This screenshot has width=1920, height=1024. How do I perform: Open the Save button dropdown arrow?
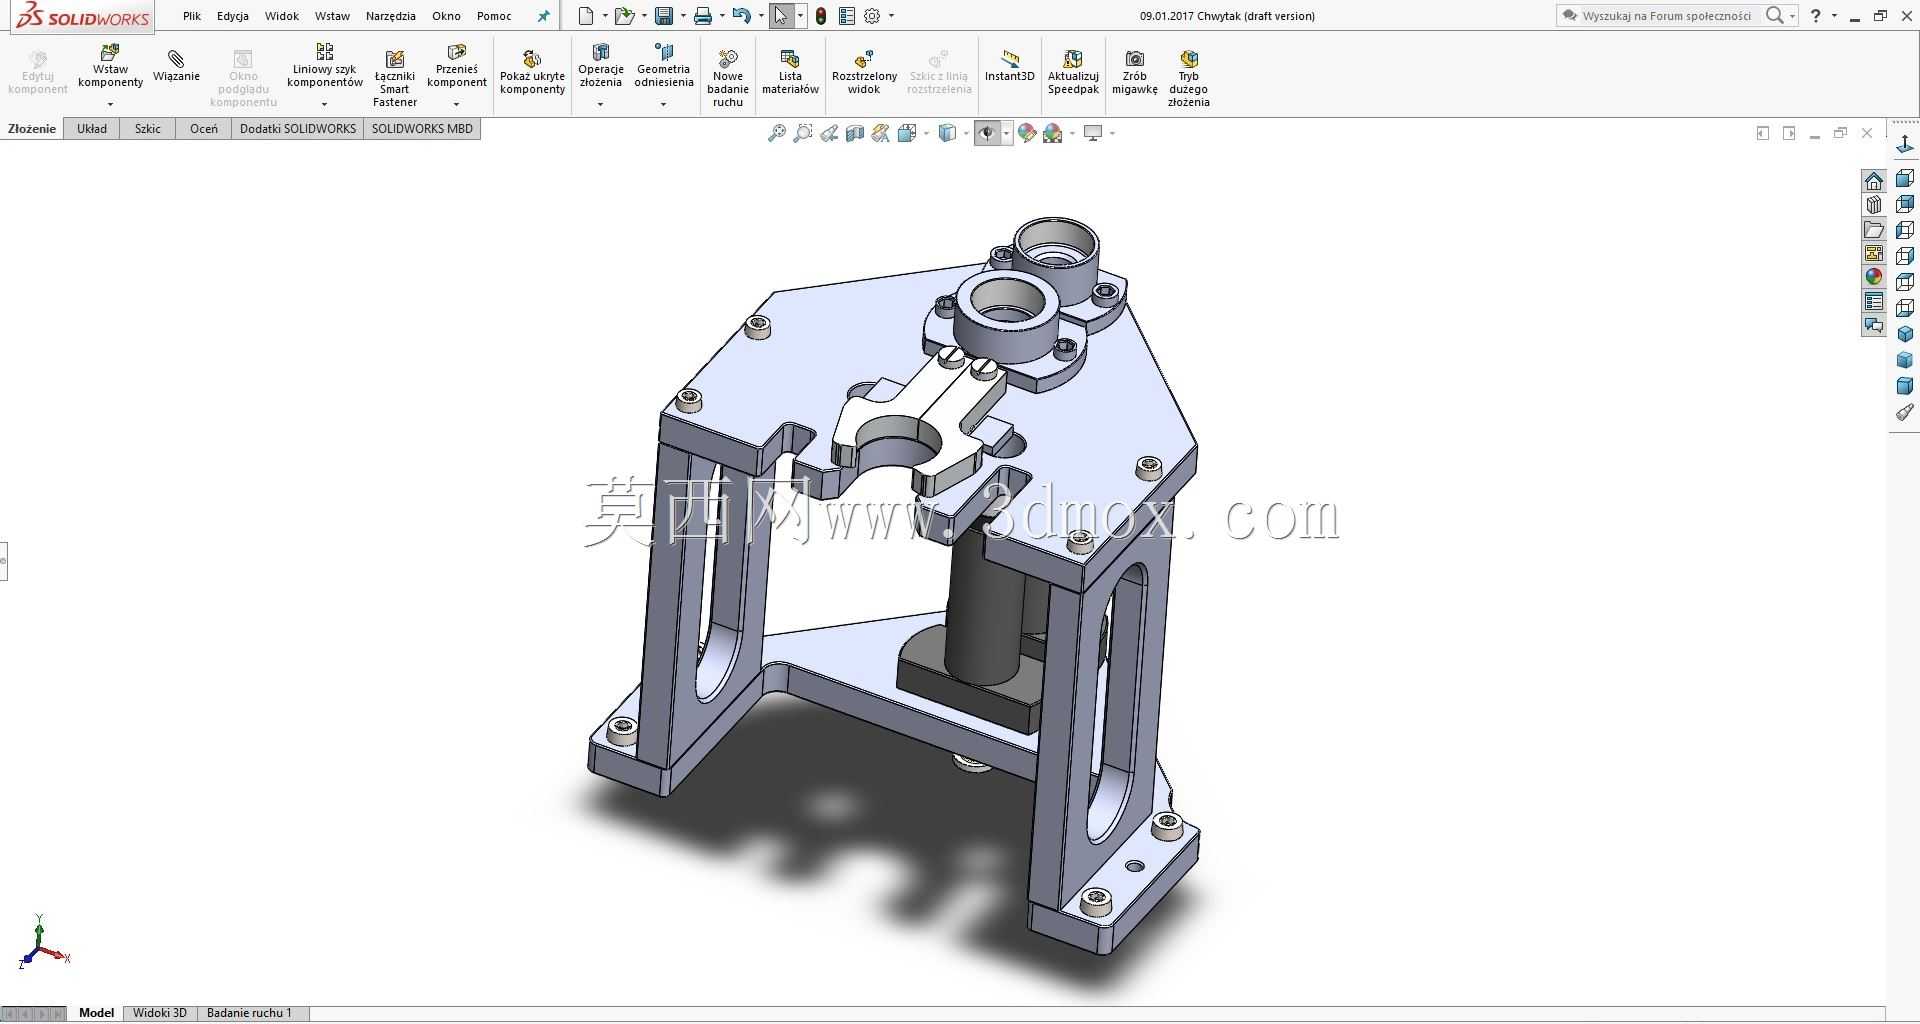point(683,16)
